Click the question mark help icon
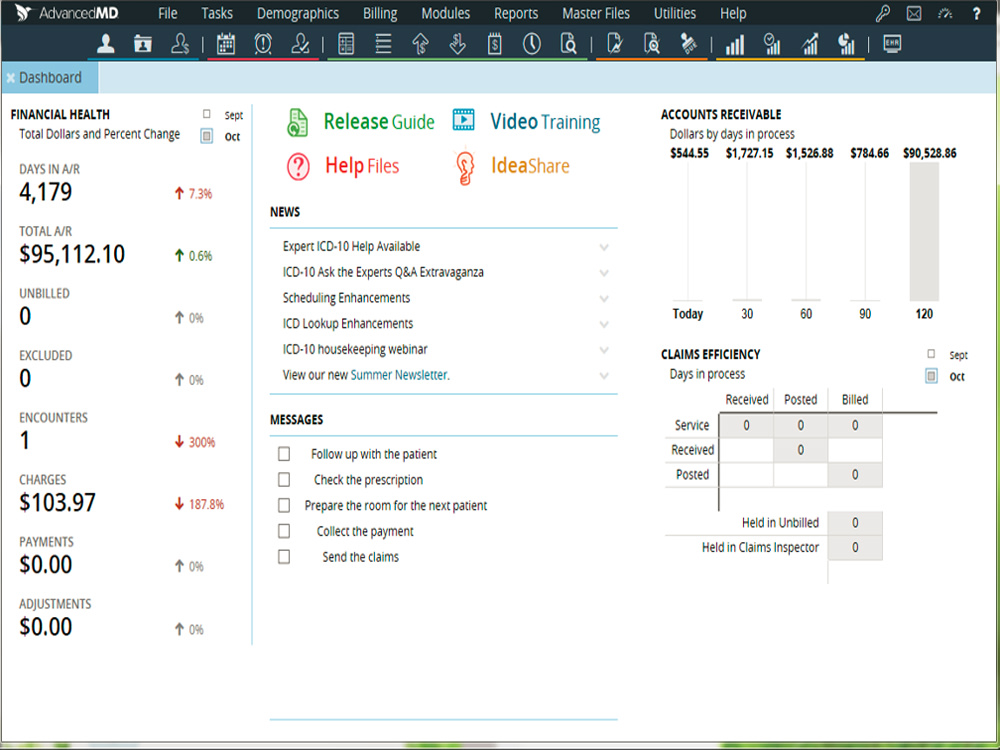Screen dimensions: 1000x750 pos(976,13)
